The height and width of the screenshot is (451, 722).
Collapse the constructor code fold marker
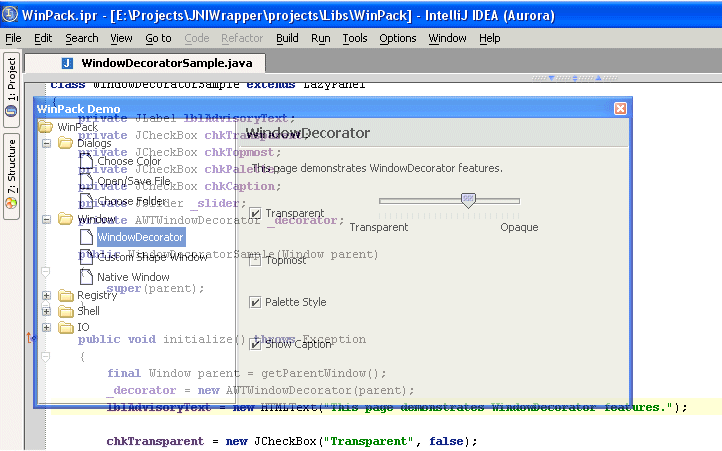coord(46,272)
